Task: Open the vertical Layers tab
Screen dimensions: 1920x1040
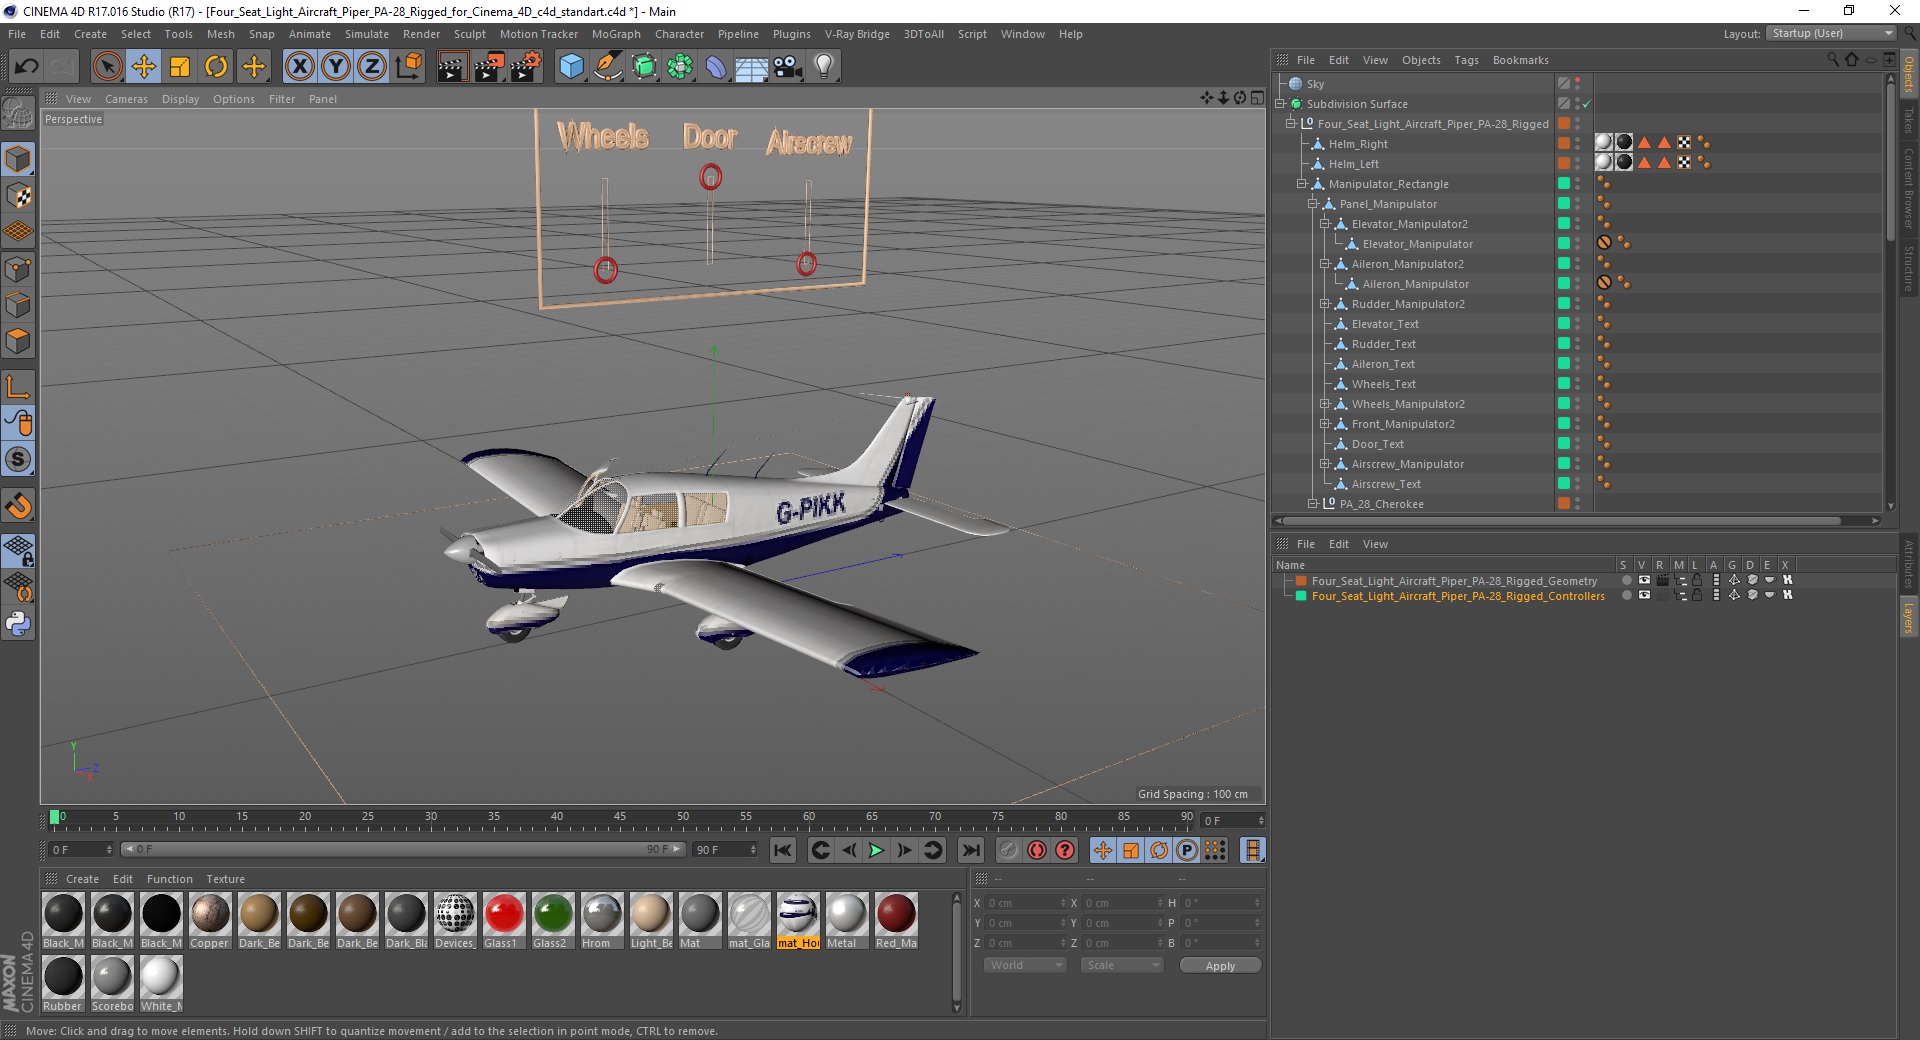Action: 1908,617
